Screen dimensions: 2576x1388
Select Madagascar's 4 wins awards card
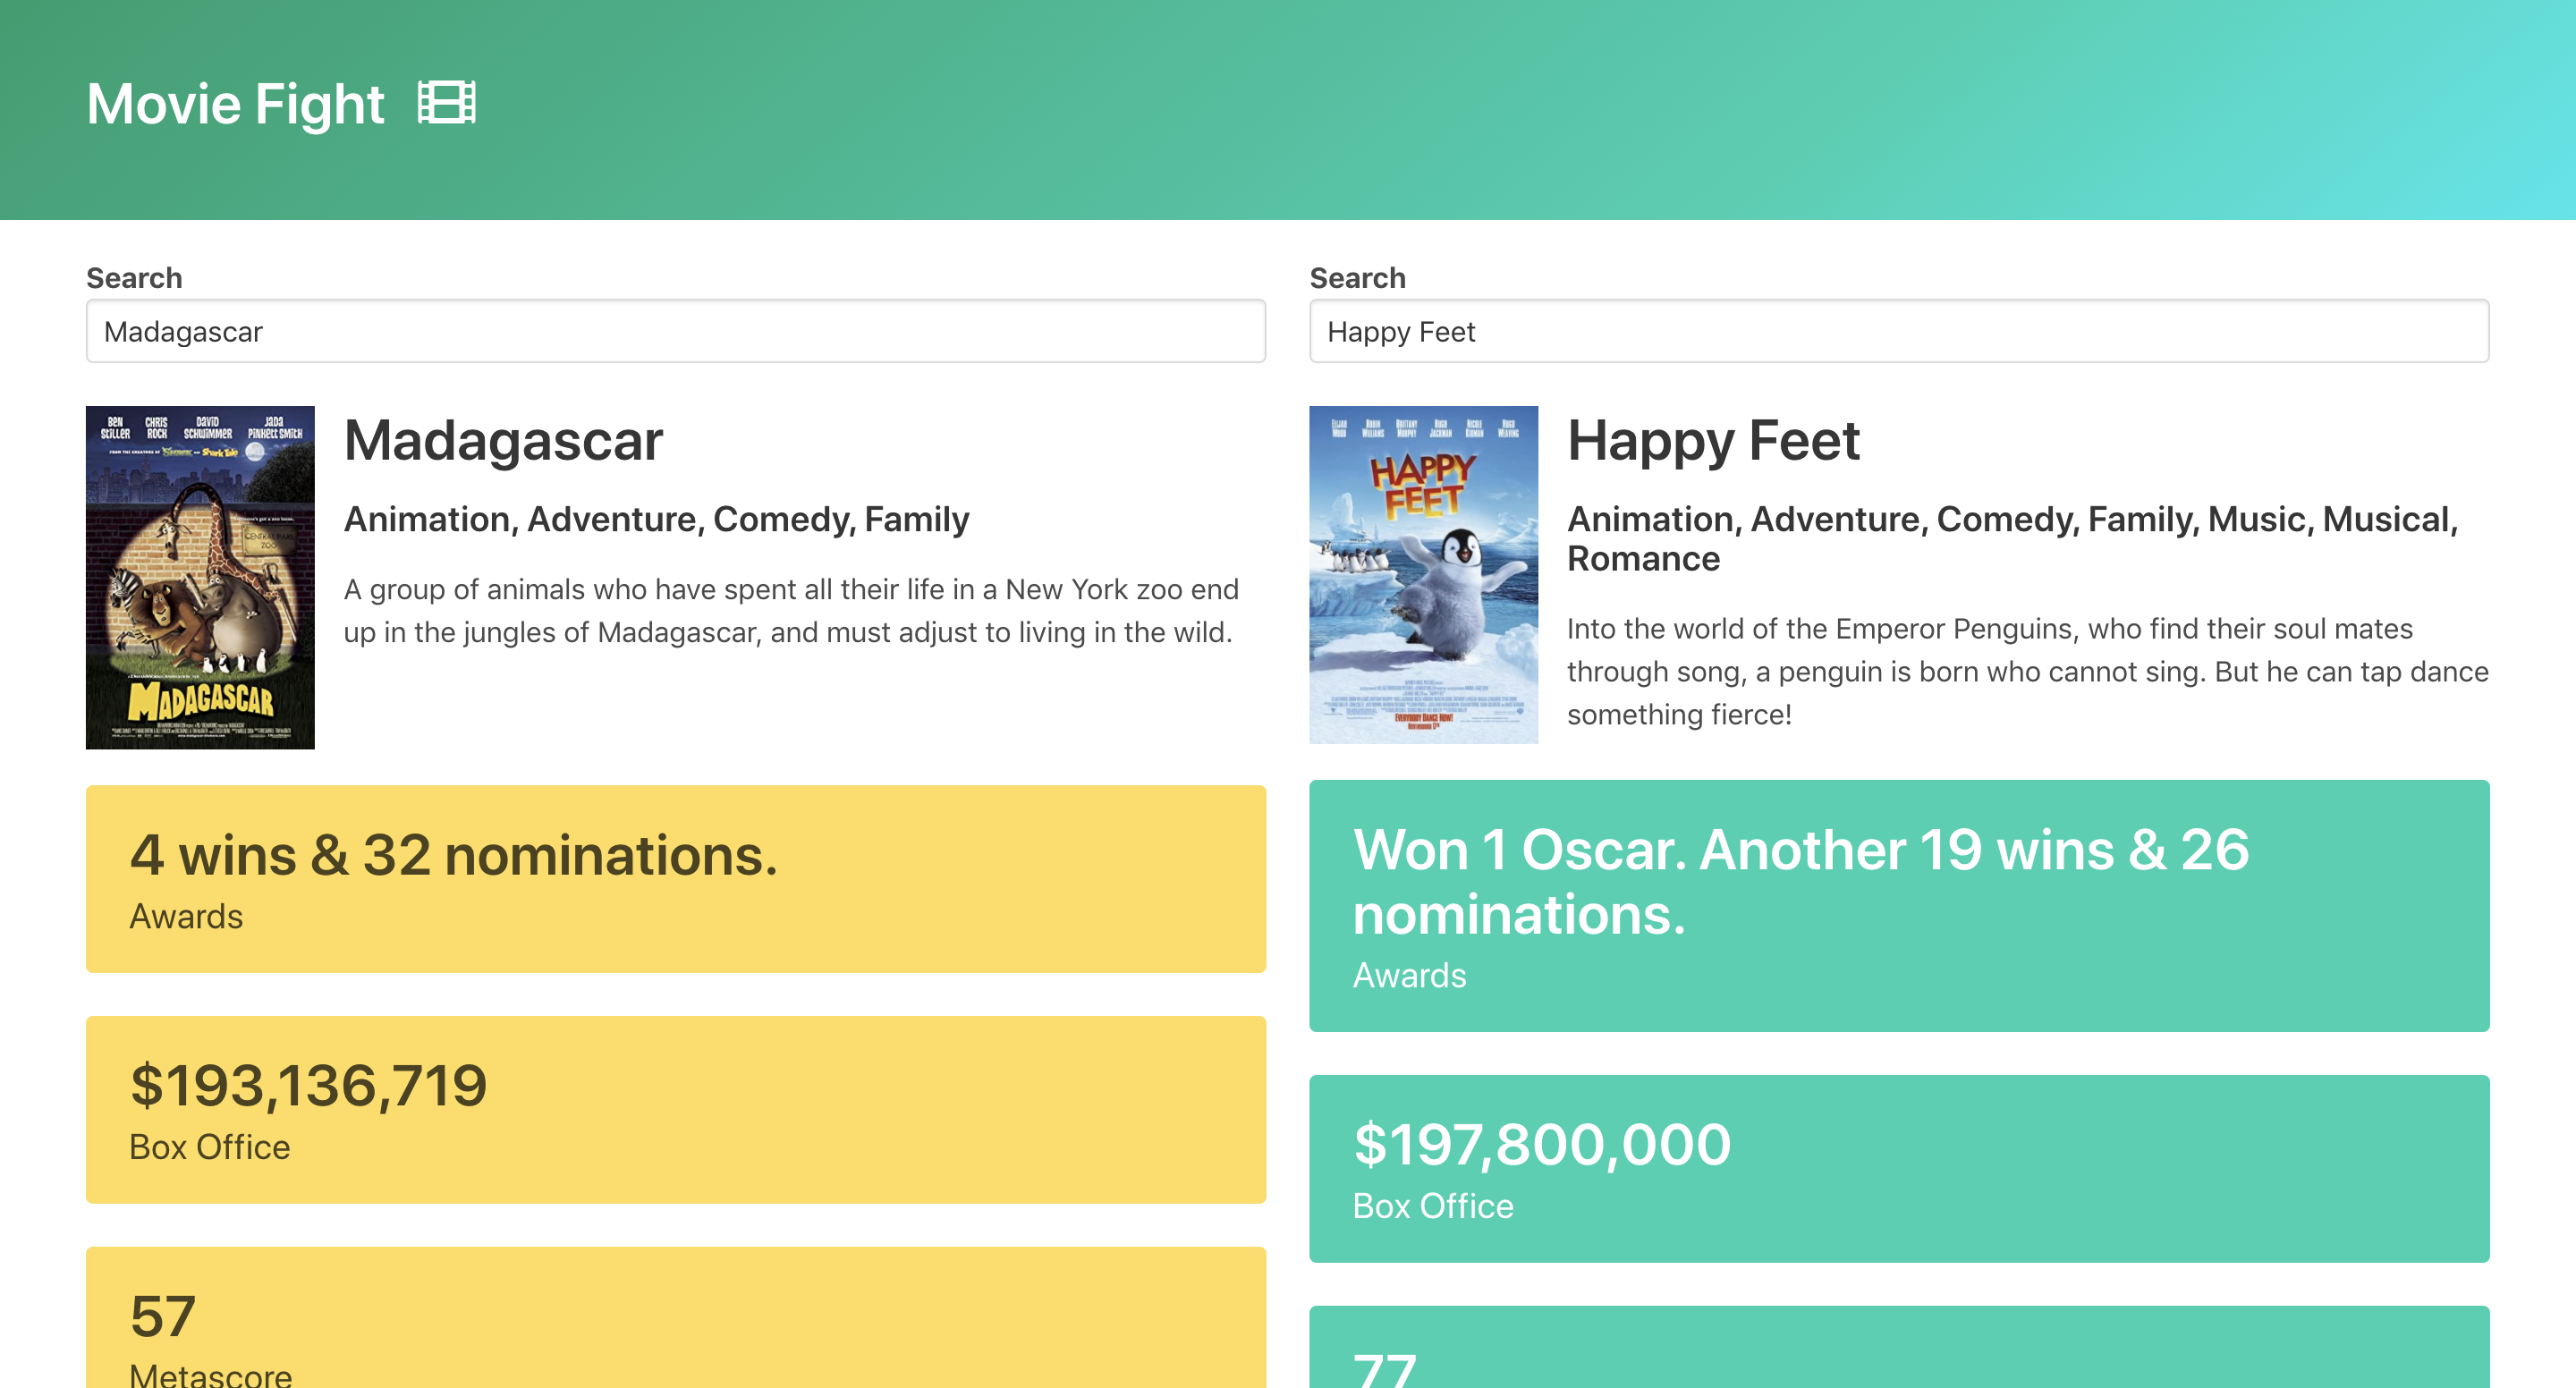[x=675, y=878]
